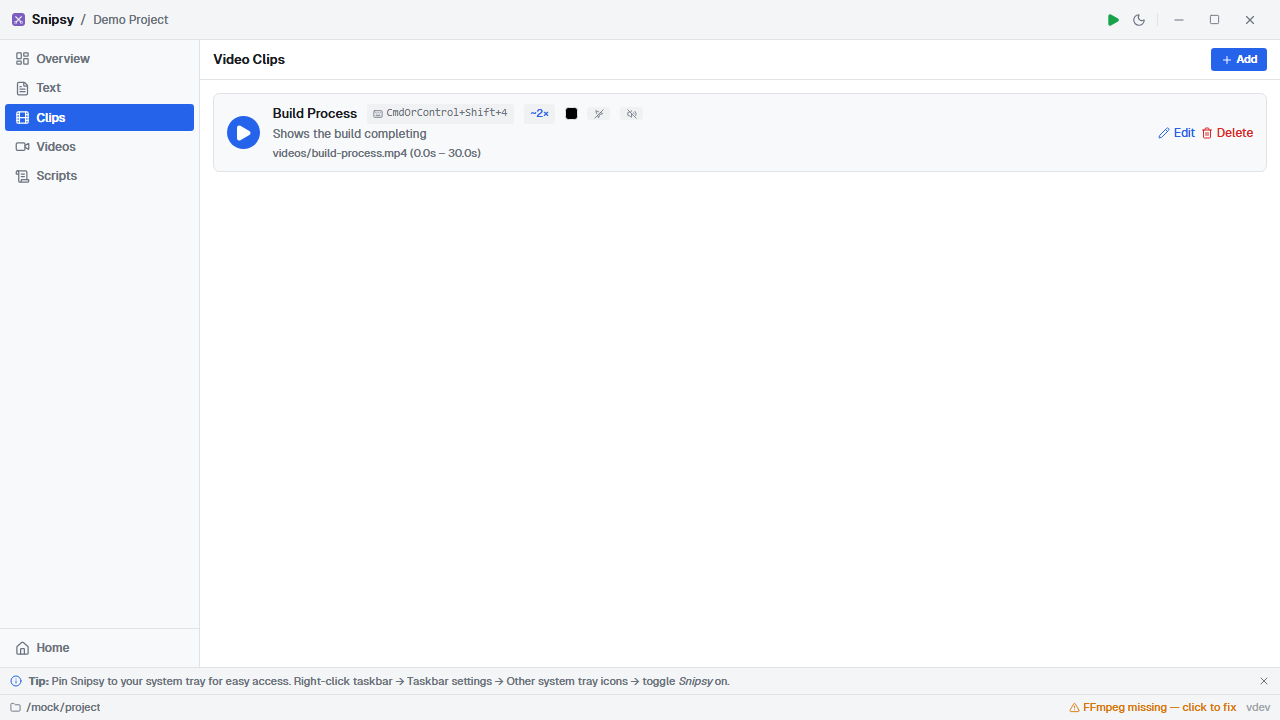Click the CmdOrControl+Shift+4 shortcut badge
Image resolution: width=1280 pixels, height=720 pixels.
[x=440, y=113]
